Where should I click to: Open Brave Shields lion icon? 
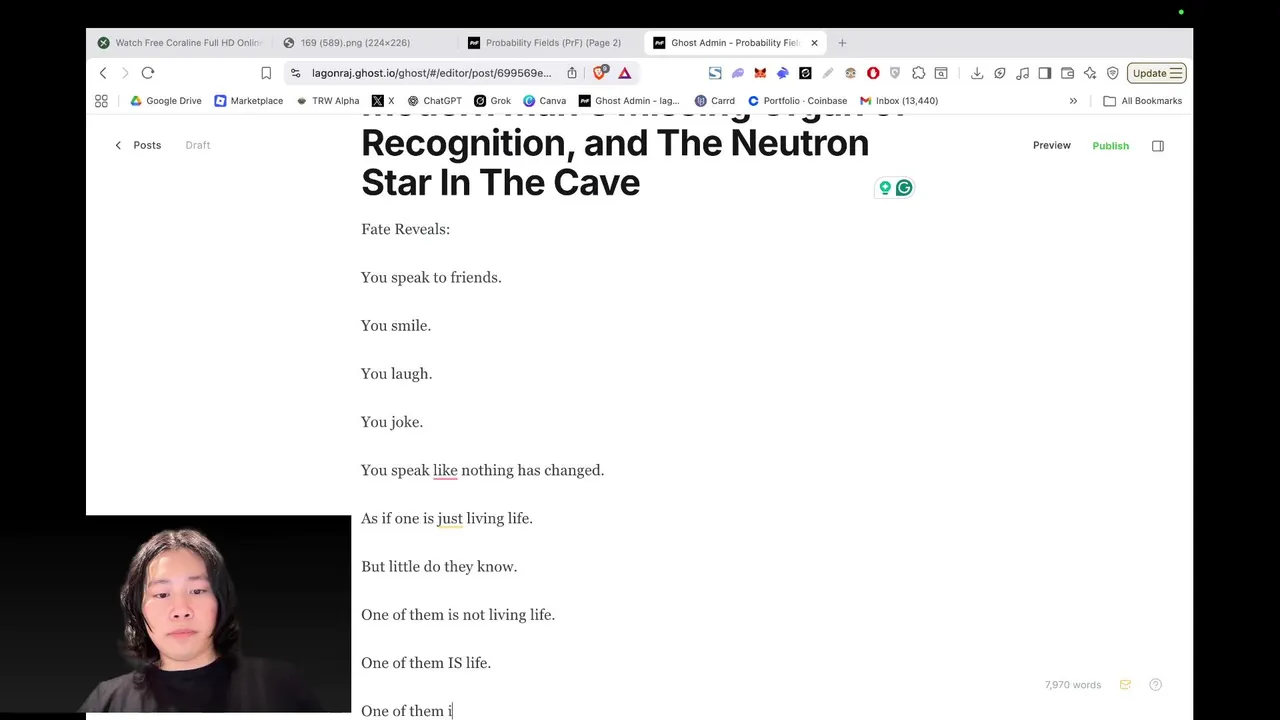(600, 72)
